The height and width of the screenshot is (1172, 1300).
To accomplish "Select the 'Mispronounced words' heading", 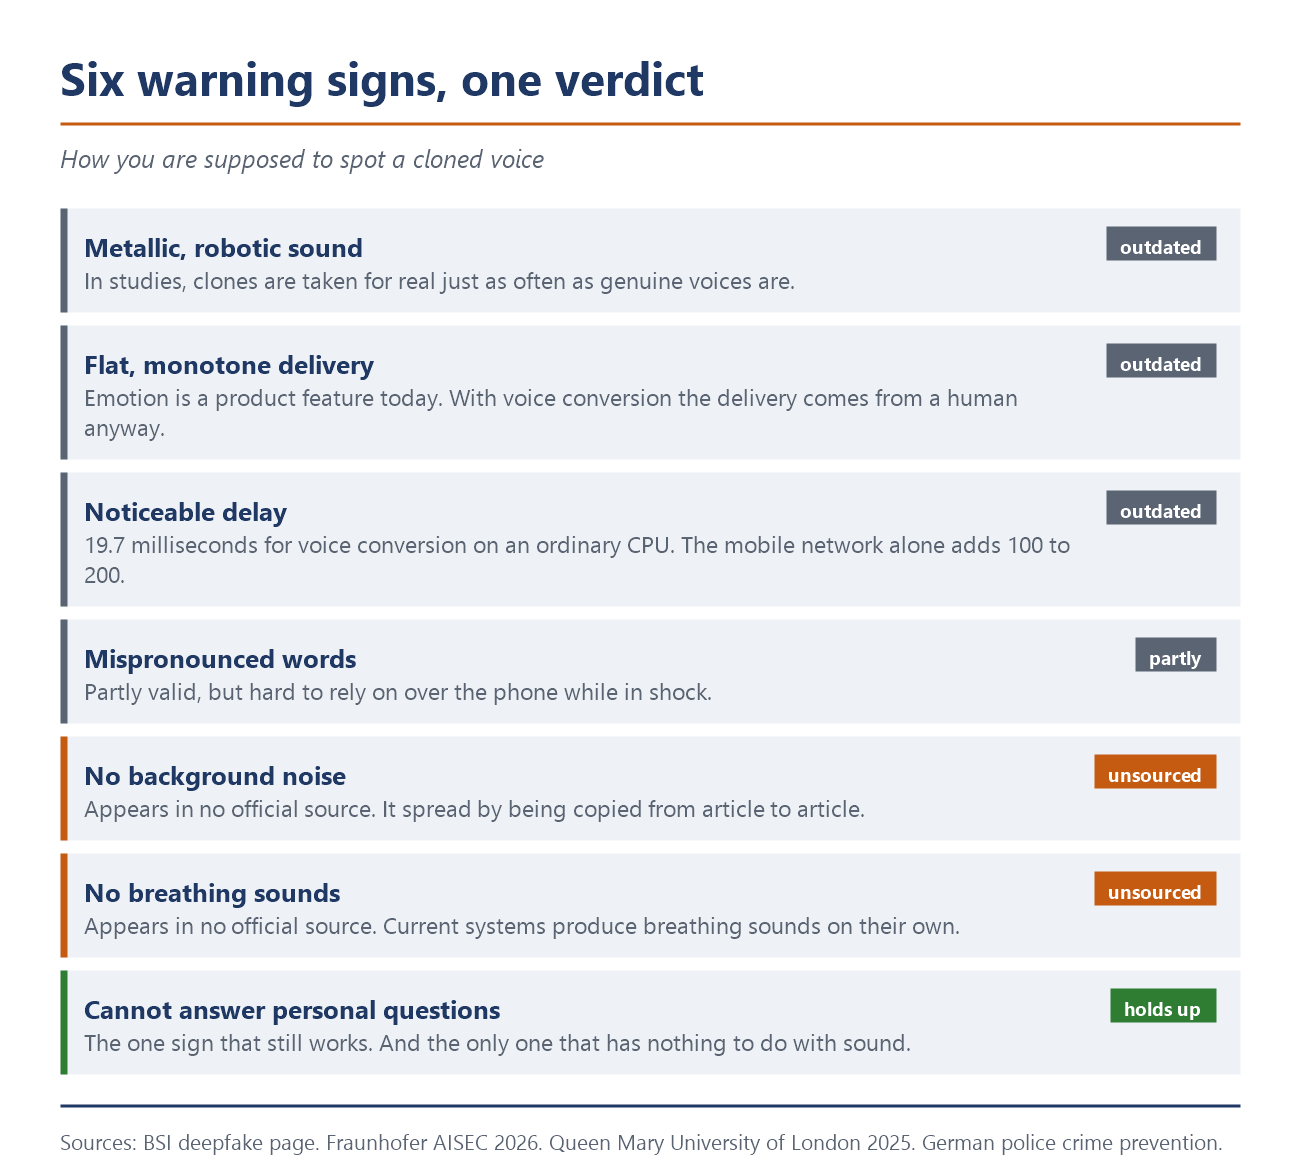I will point(220,659).
